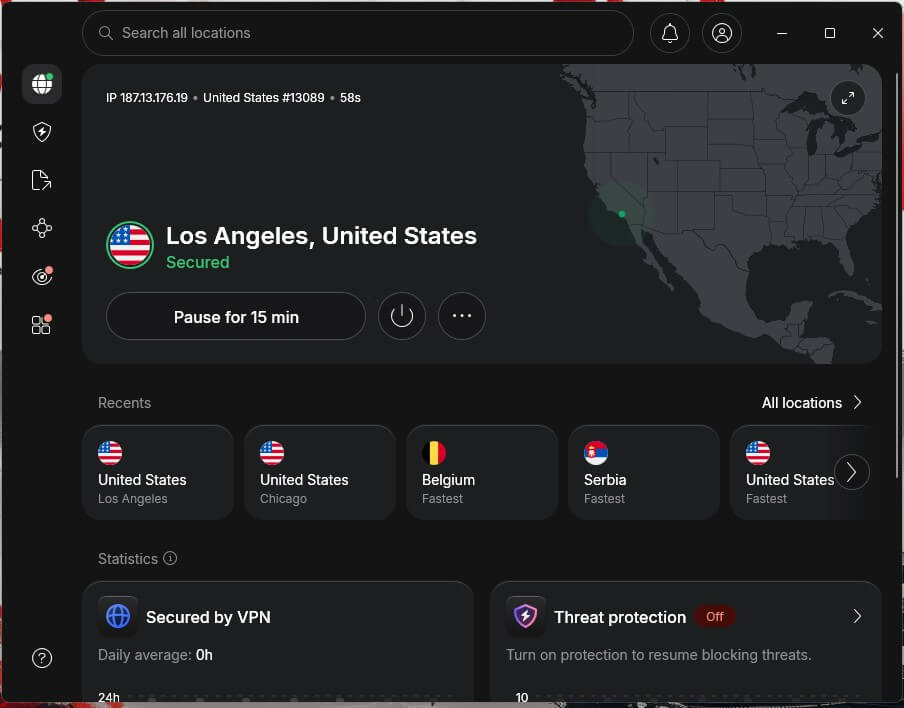Connect to Serbia Fastest recent
This screenshot has width=904, height=708.
pyautogui.click(x=644, y=472)
